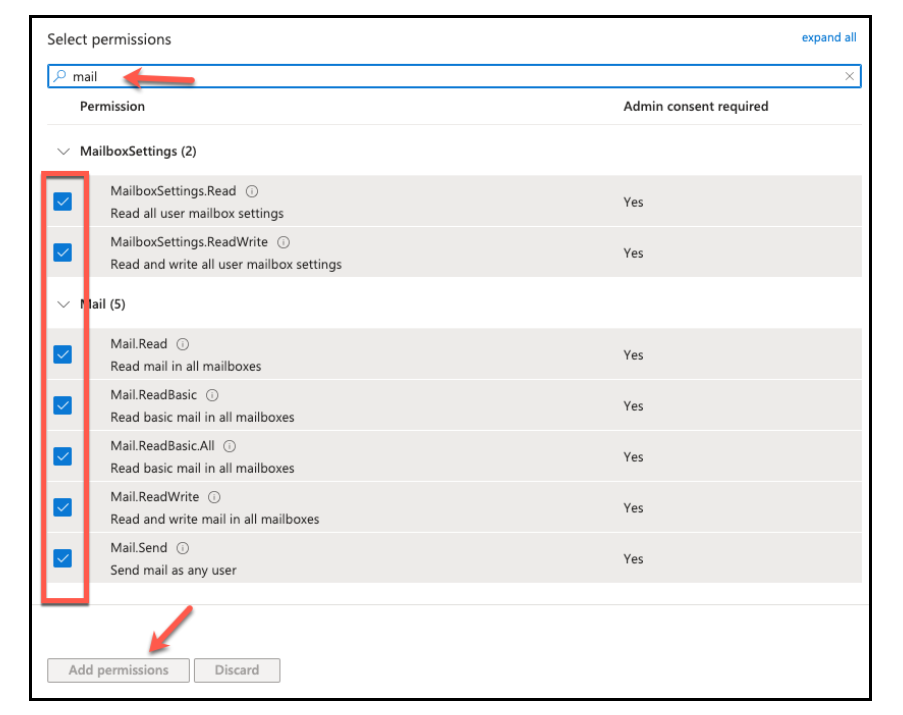
Task: Click the Admin consent required column header
Action: (x=696, y=107)
